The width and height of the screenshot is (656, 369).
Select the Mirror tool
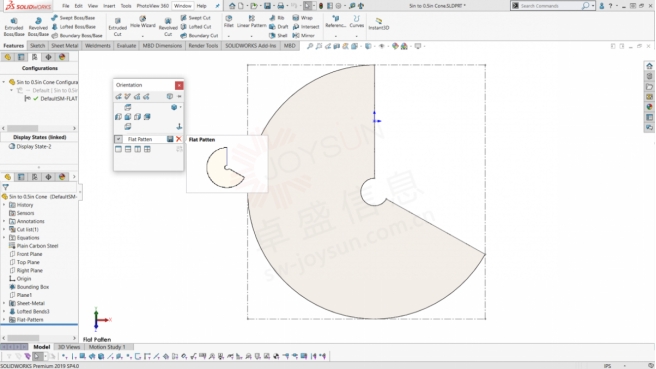[304, 36]
